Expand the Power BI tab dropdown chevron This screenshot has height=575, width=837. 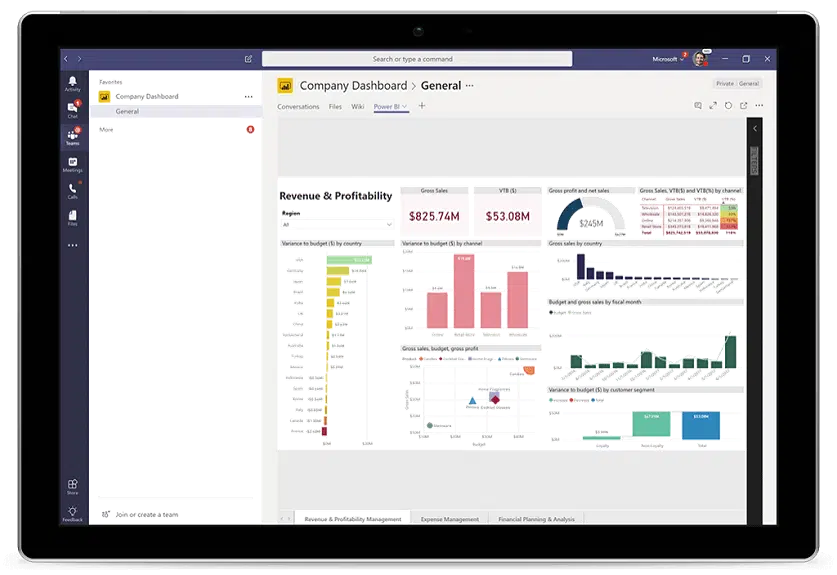pyautogui.click(x=404, y=106)
